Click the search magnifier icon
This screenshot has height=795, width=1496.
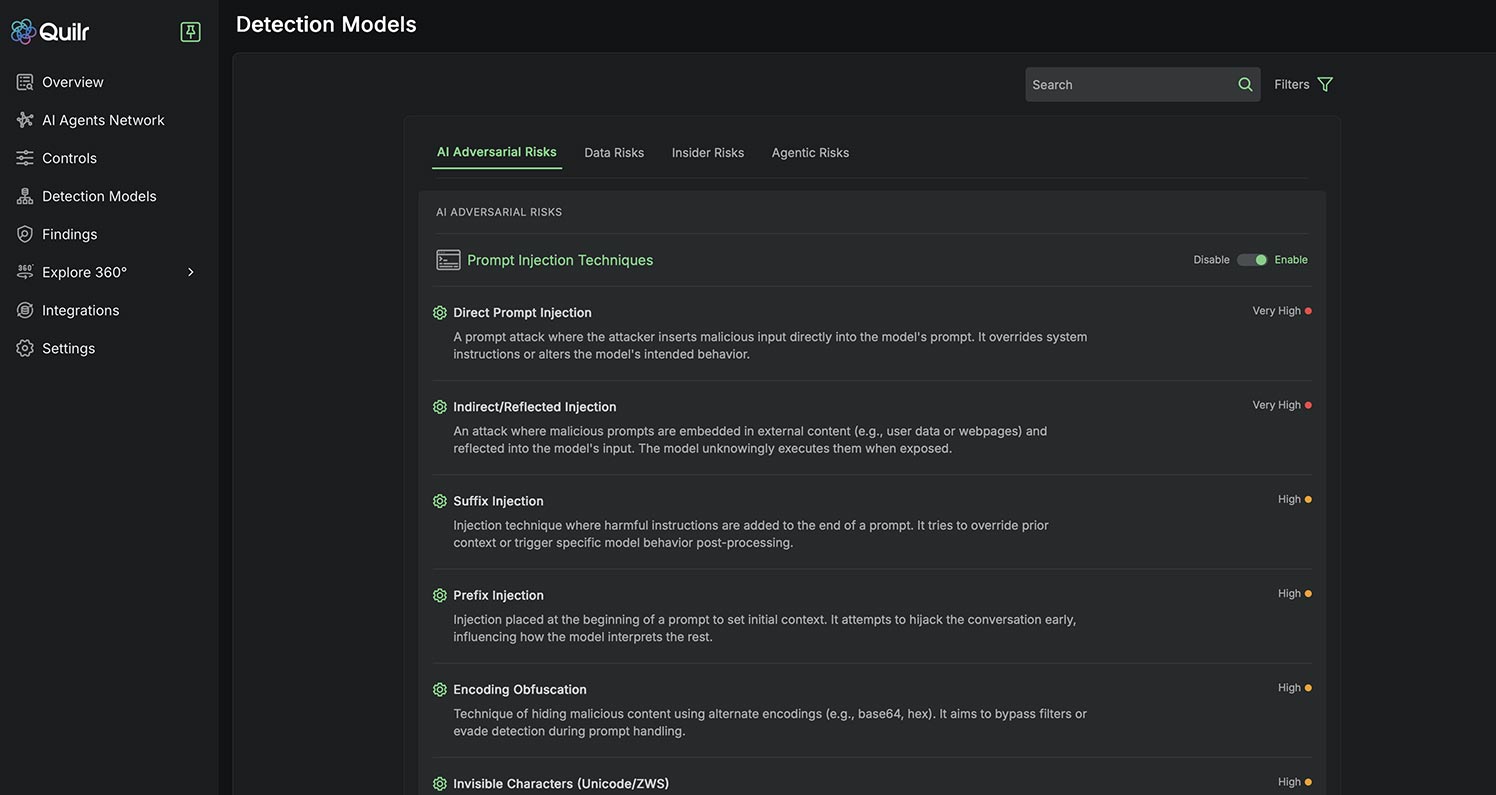(x=1245, y=85)
